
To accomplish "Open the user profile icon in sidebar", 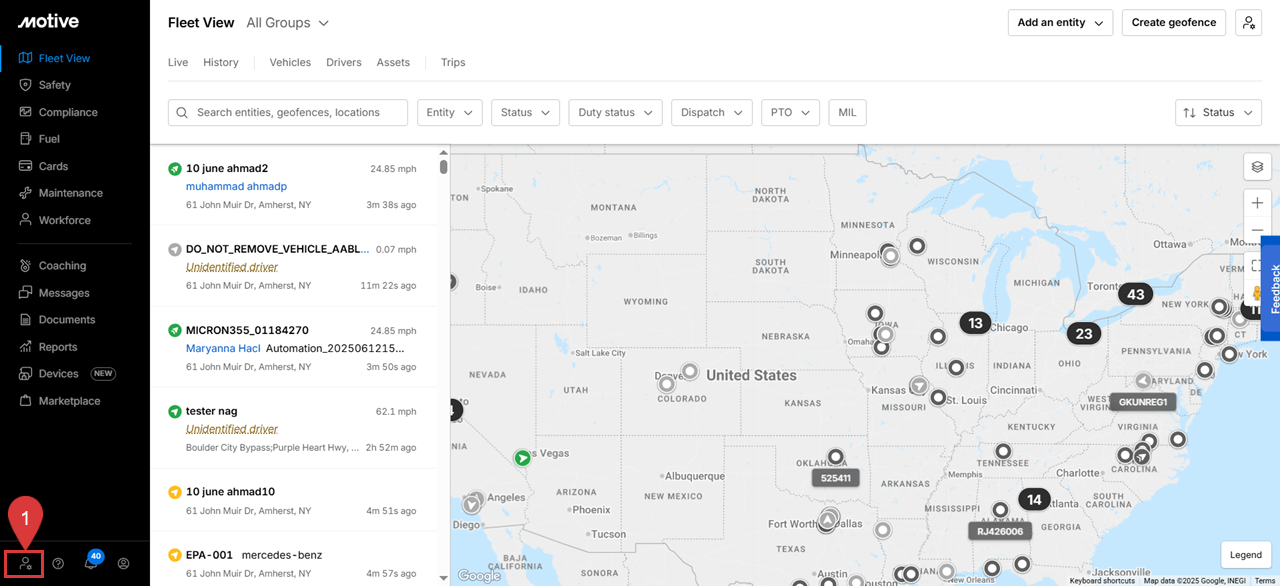I will 124,563.
